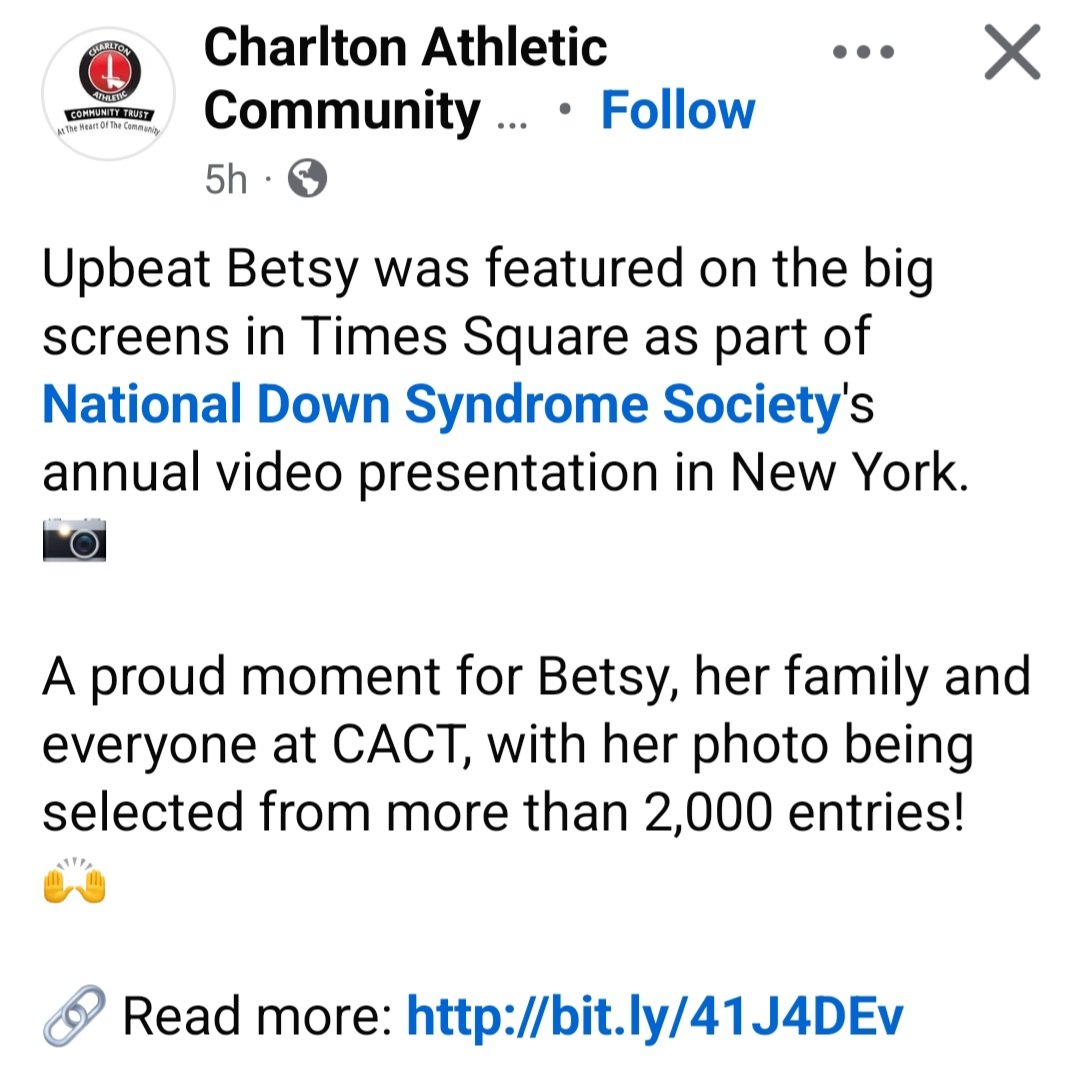The height and width of the screenshot is (1077, 1077).
Task: Open the Charlton Athletic Community Trust profile picture
Action: (109, 93)
